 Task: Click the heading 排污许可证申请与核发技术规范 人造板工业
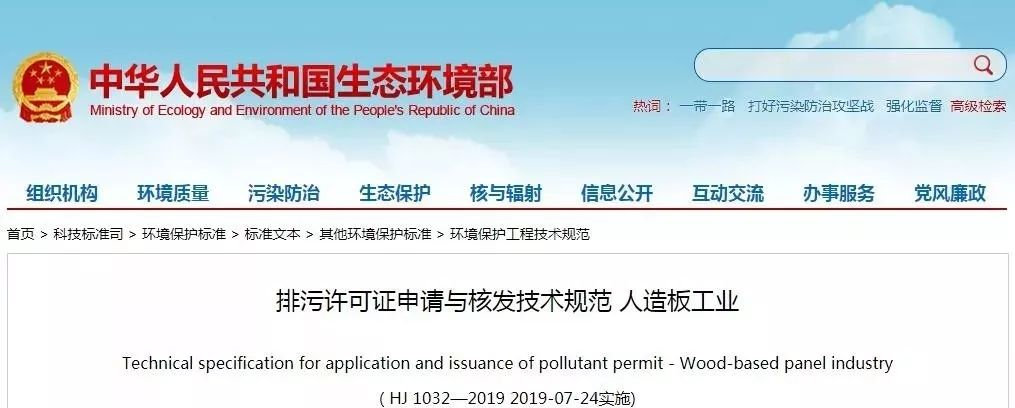click(508, 302)
